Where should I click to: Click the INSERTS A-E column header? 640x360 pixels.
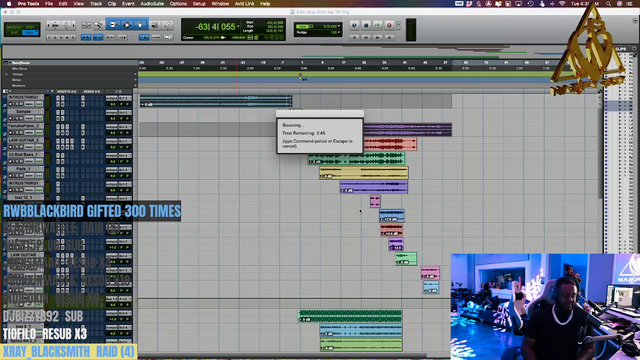[67, 91]
